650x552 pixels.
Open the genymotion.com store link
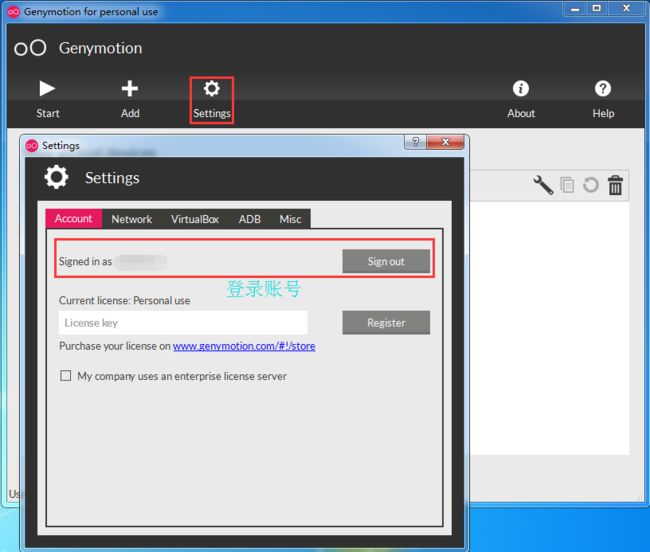(244, 346)
